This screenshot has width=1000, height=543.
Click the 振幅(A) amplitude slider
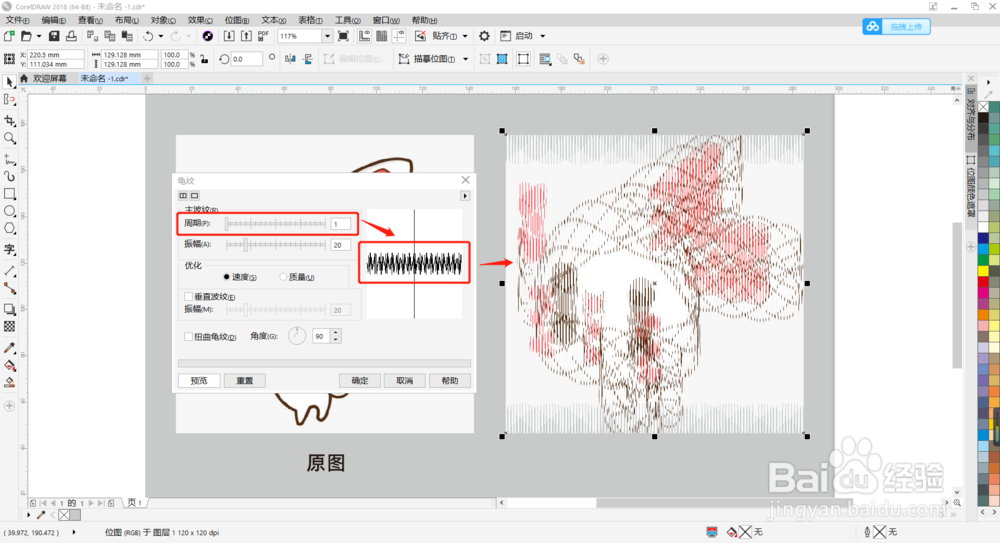[276, 244]
